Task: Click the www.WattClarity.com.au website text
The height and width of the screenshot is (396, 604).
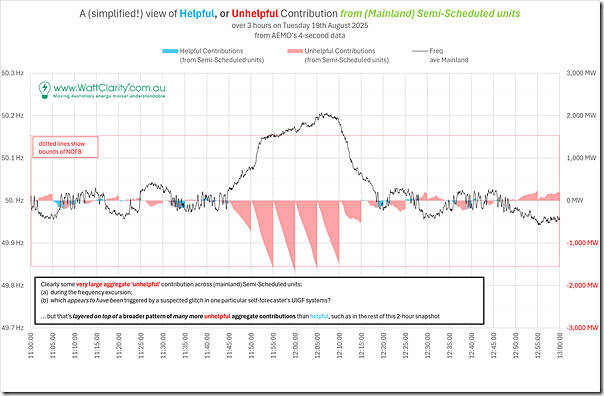Action: pos(109,88)
